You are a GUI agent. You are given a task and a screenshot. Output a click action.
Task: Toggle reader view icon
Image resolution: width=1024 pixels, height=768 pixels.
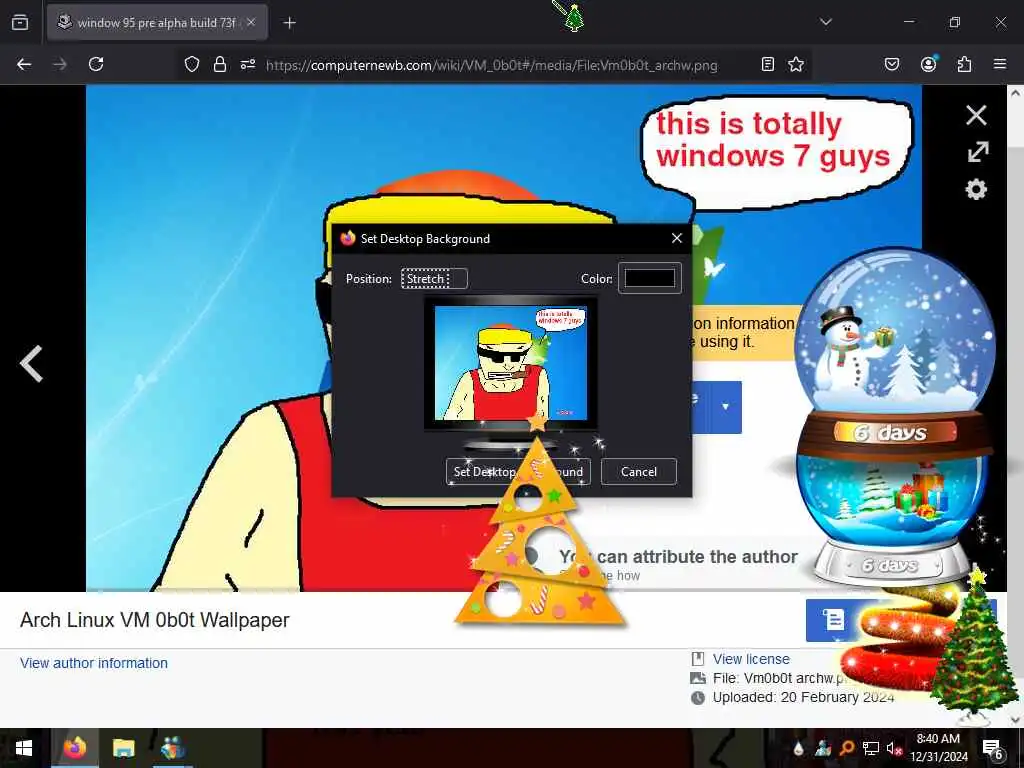768,64
